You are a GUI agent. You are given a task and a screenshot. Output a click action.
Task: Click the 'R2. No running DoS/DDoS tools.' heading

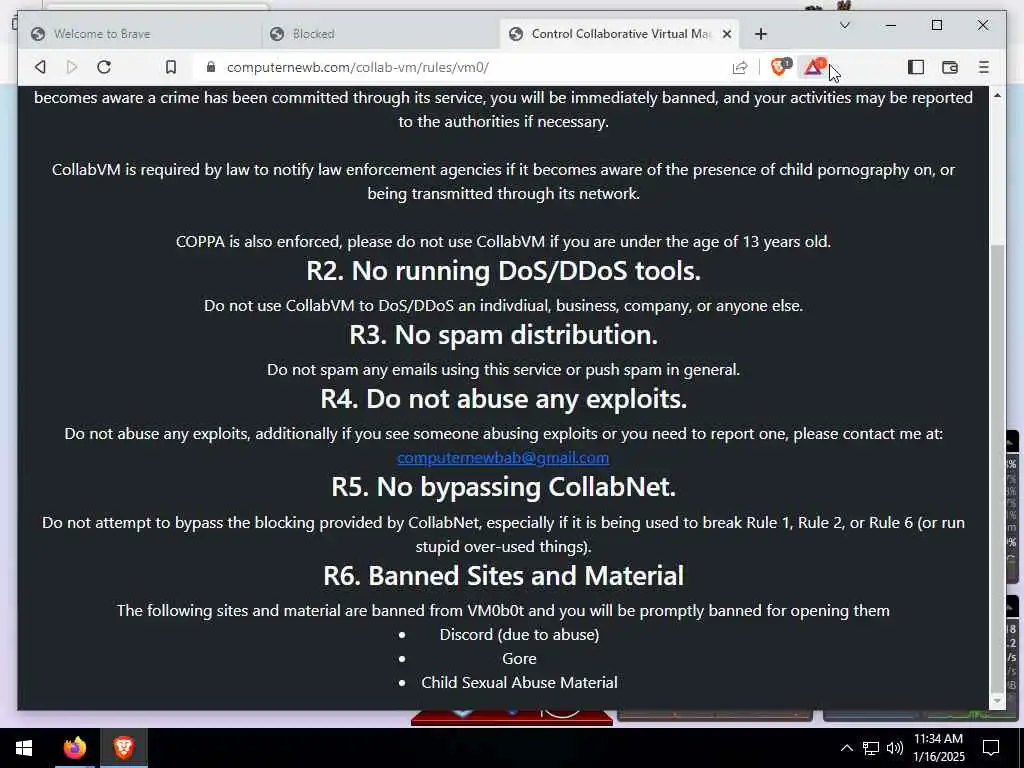pos(504,271)
